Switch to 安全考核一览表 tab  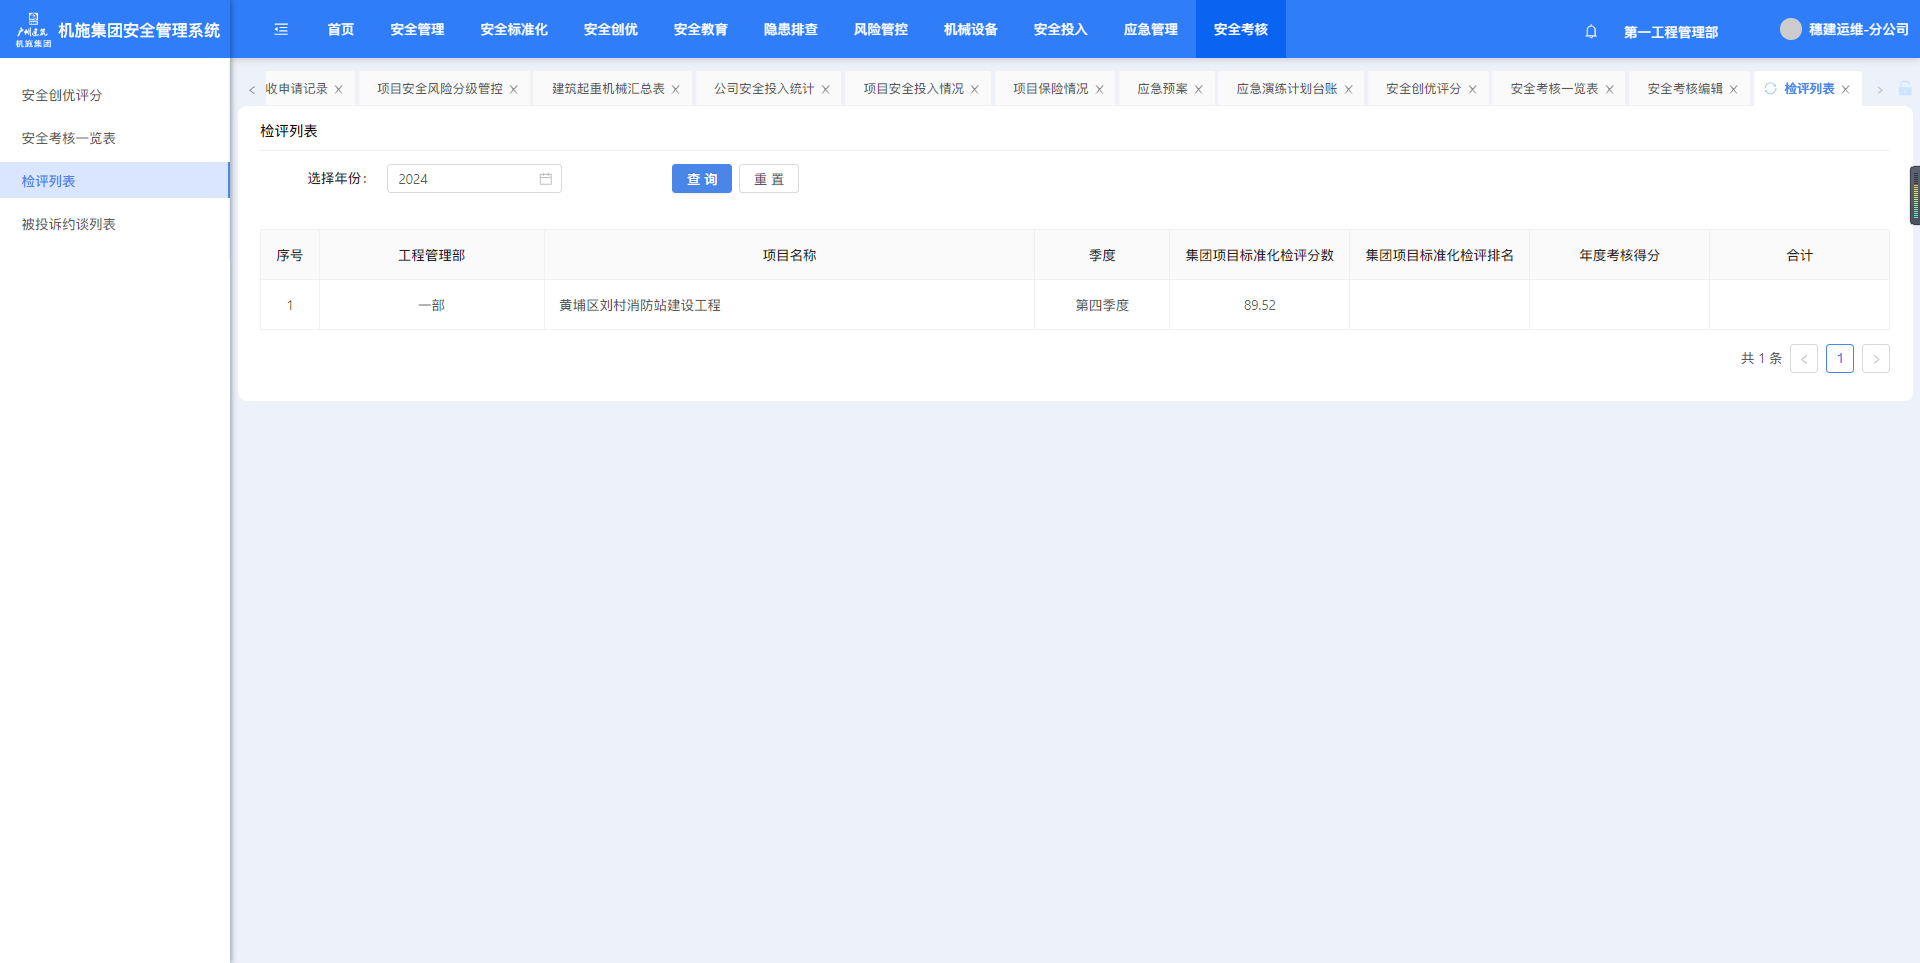click(1554, 89)
